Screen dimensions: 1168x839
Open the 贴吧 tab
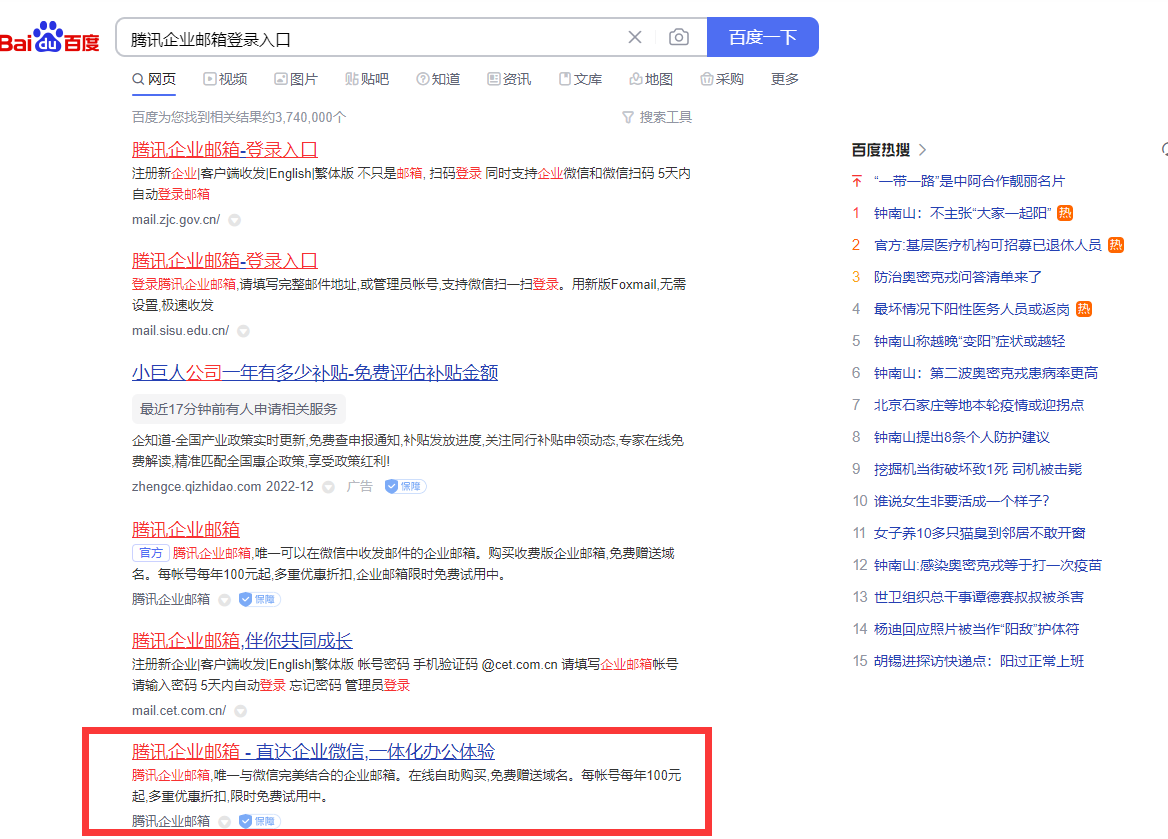(x=367, y=79)
